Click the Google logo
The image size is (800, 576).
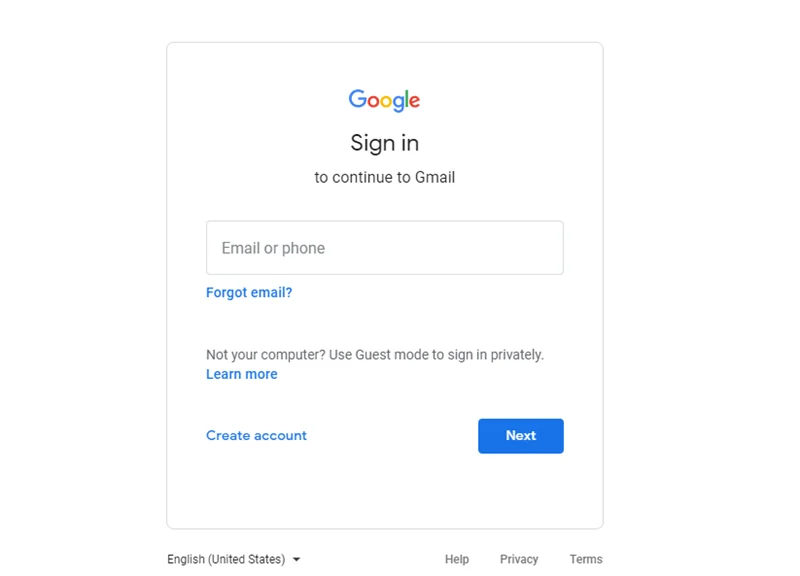(384, 100)
